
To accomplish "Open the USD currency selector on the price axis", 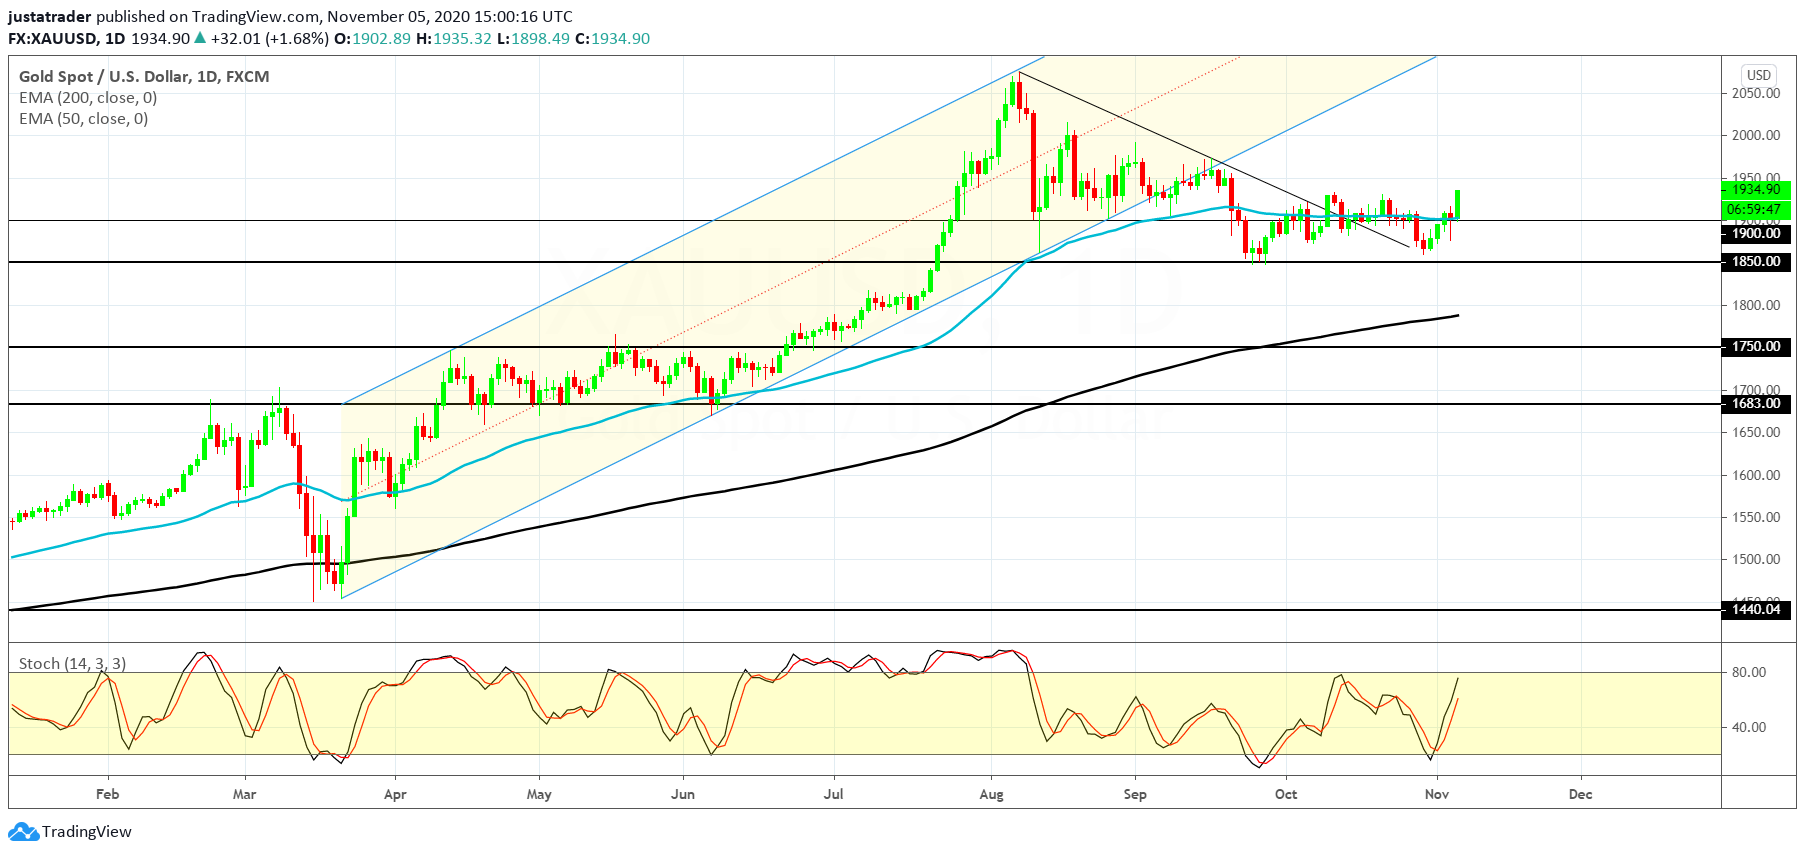I will tap(1758, 75).
